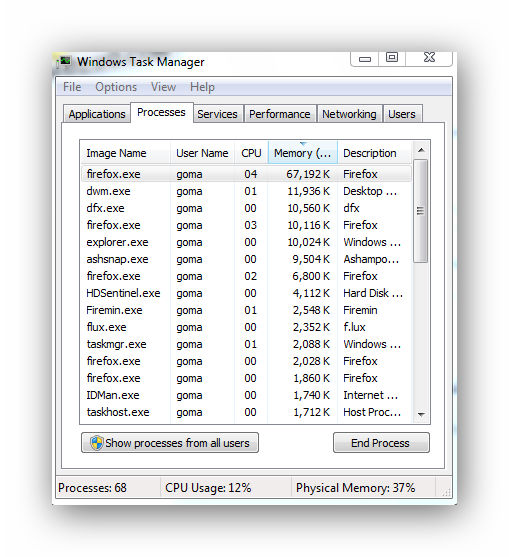The height and width of the screenshot is (557, 509).
Task: Select firefox.exe row using 67,192 K
Action: 246,174
